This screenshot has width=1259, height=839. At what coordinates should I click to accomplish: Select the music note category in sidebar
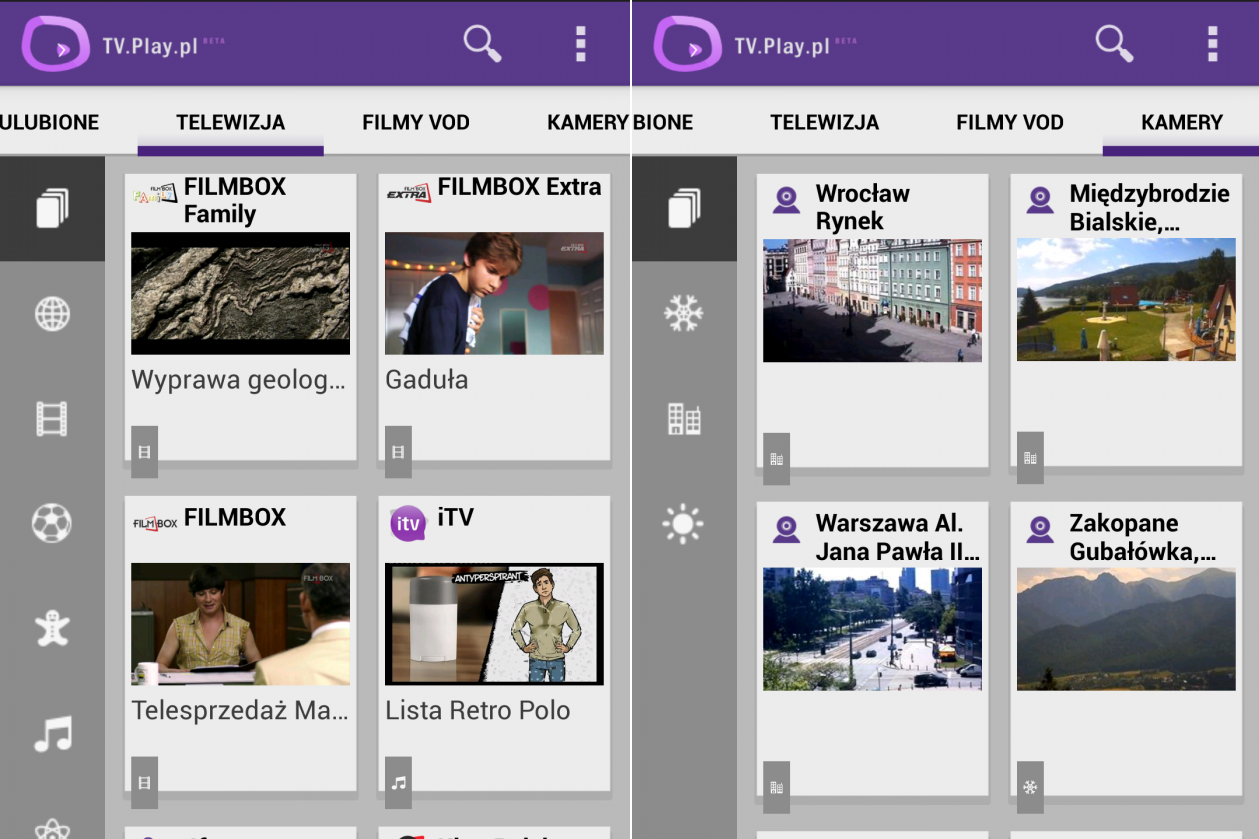[52, 733]
